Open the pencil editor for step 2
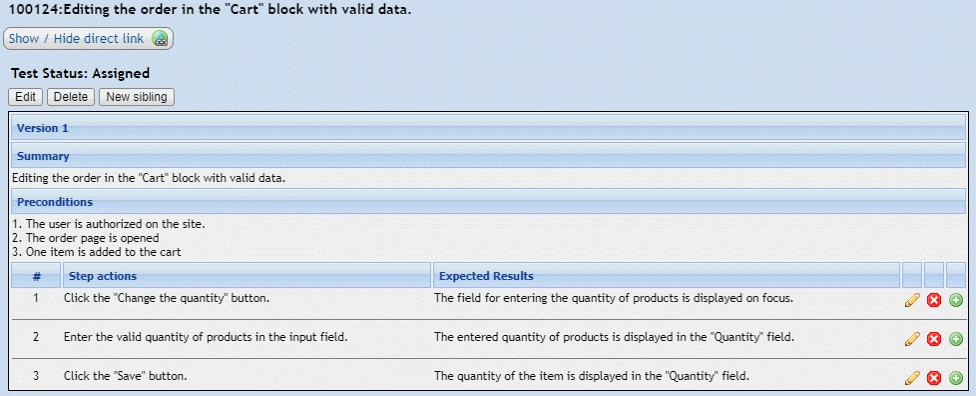The height and width of the screenshot is (396, 976). pos(912,339)
